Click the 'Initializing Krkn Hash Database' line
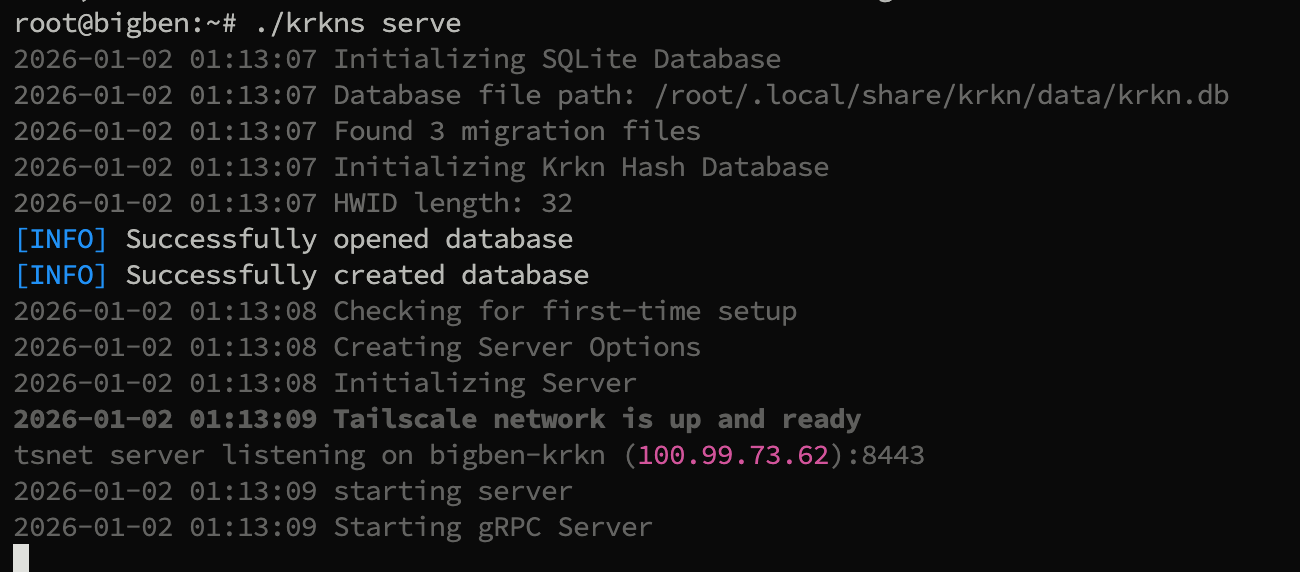This screenshot has height=572, width=1300. click(x=421, y=167)
